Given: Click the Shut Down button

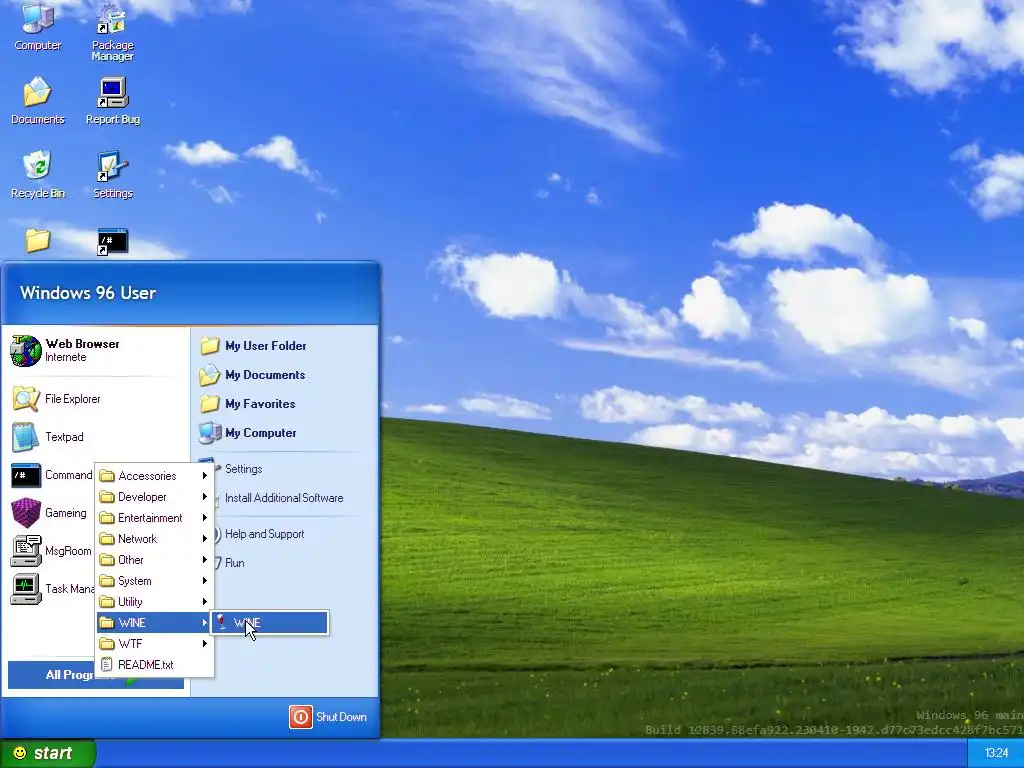Looking at the screenshot, I should coord(328,716).
